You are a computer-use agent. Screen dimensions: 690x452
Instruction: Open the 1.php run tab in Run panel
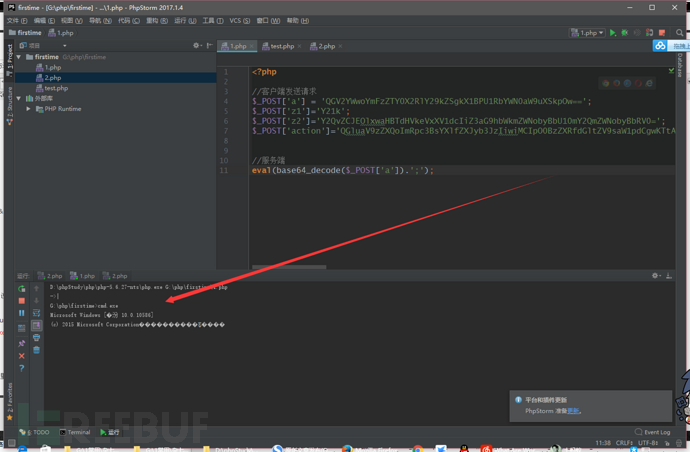82,276
